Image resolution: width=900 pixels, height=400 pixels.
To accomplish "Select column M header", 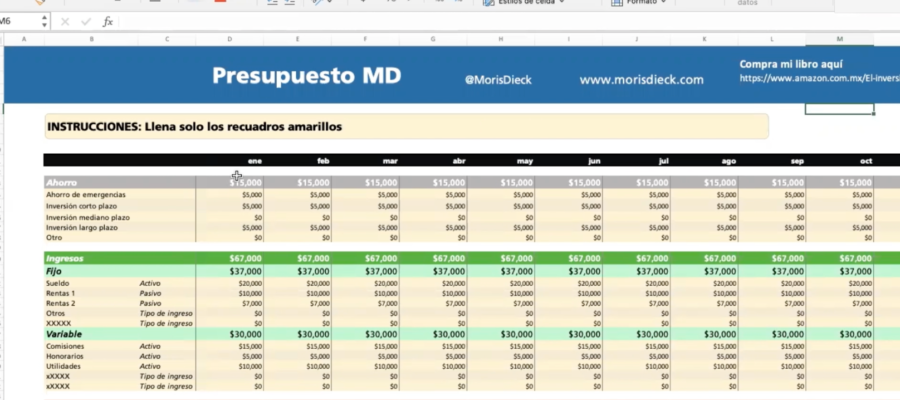I will coord(839,39).
